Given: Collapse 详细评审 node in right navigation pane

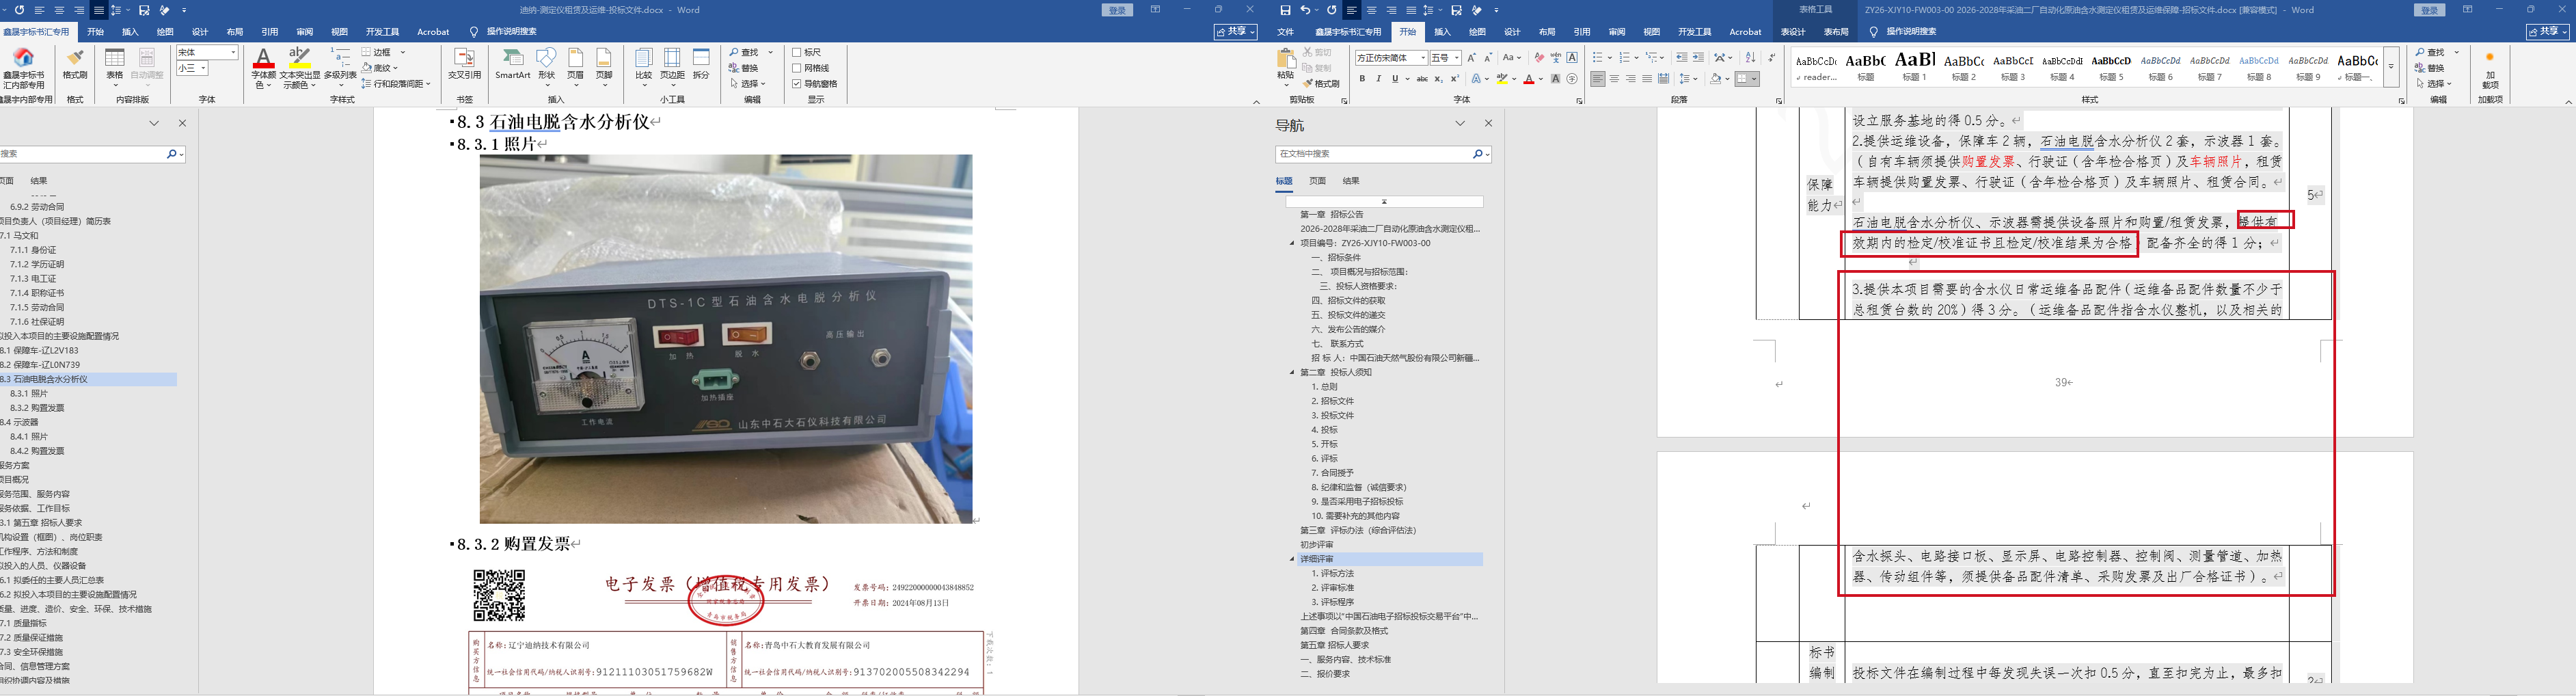Looking at the screenshot, I should pos(1292,559).
